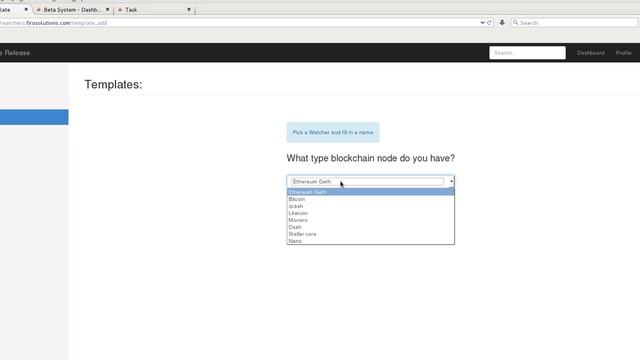Screen dimensions: 640x360
Task: Select Dash node type
Action: (x=371, y=227)
